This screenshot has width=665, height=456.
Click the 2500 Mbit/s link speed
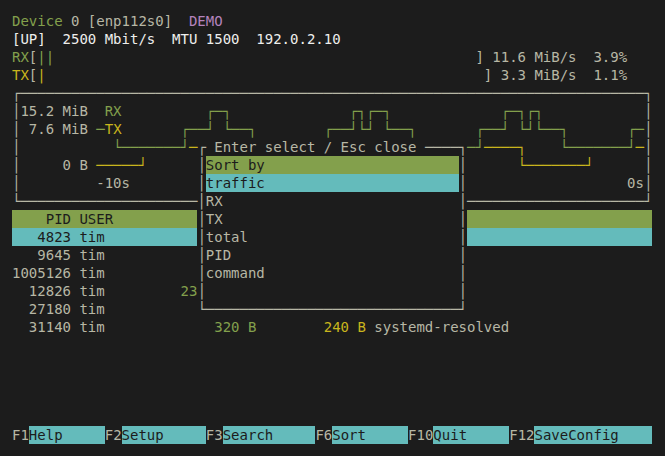click(x=109, y=39)
